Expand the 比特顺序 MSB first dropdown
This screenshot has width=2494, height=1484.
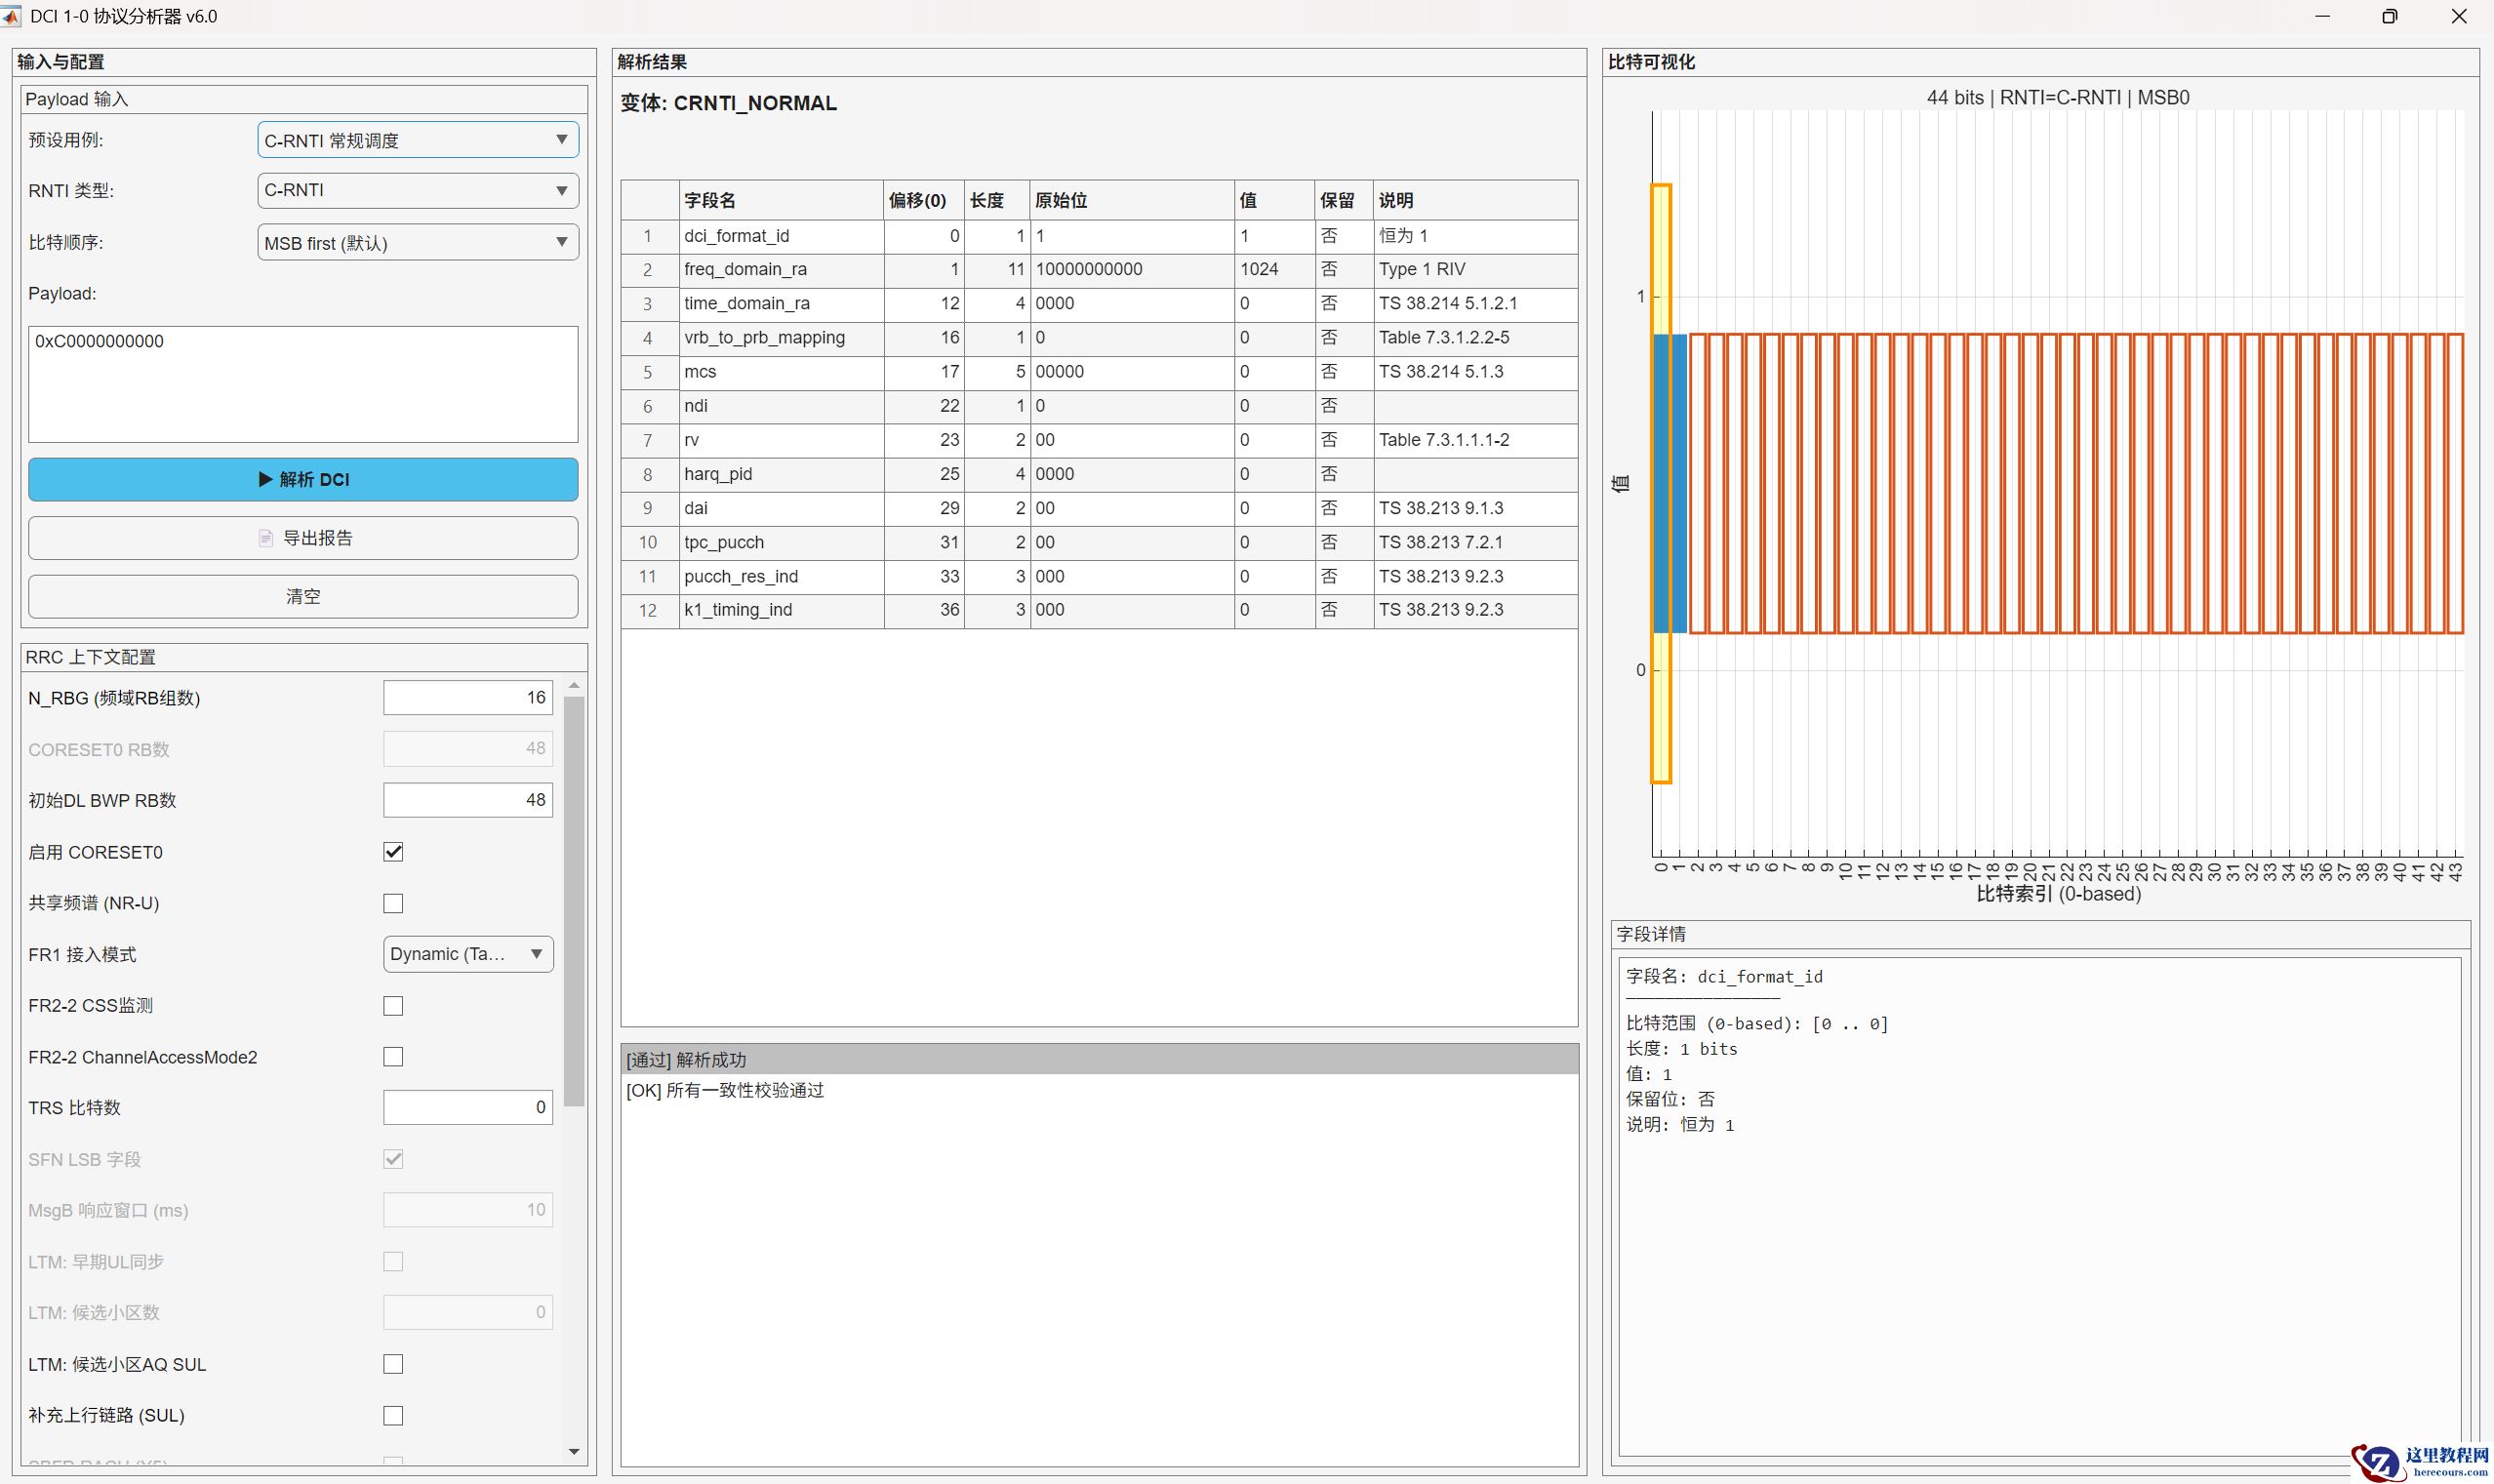click(418, 243)
